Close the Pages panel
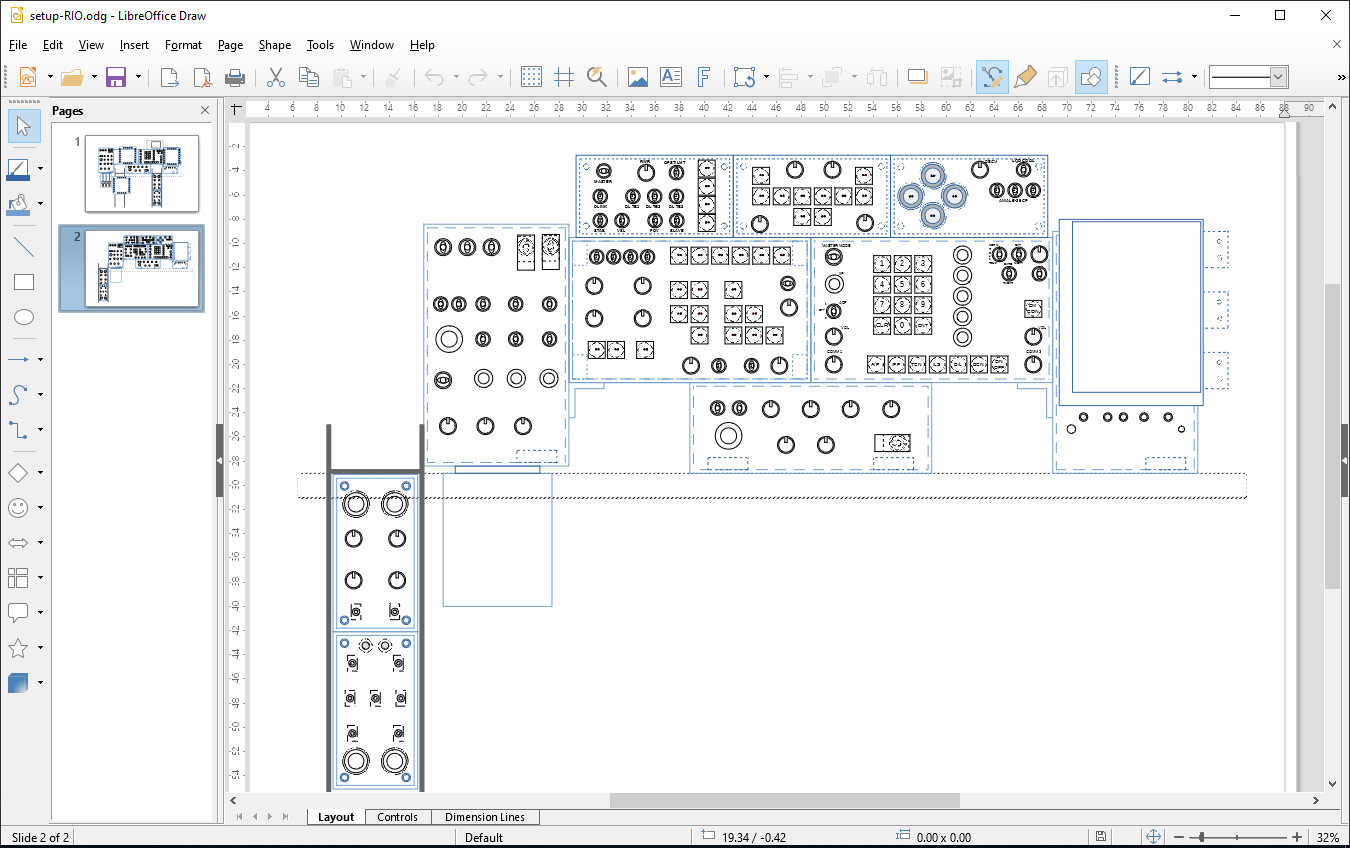The height and width of the screenshot is (848, 1350). coord(205,111)
